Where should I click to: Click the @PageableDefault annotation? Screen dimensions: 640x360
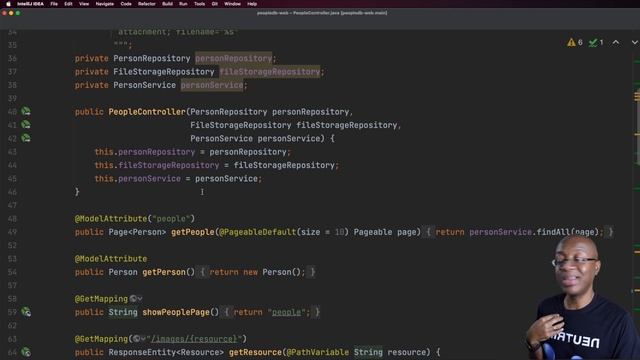coord(258,232)
